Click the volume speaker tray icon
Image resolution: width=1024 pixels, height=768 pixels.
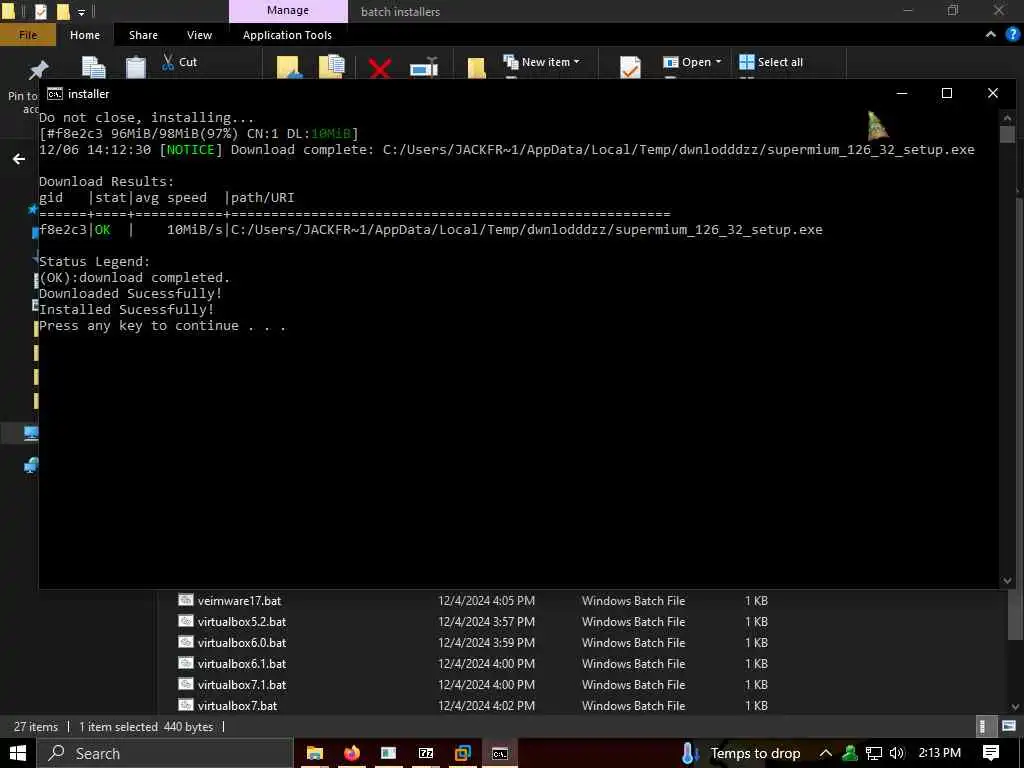897,753
